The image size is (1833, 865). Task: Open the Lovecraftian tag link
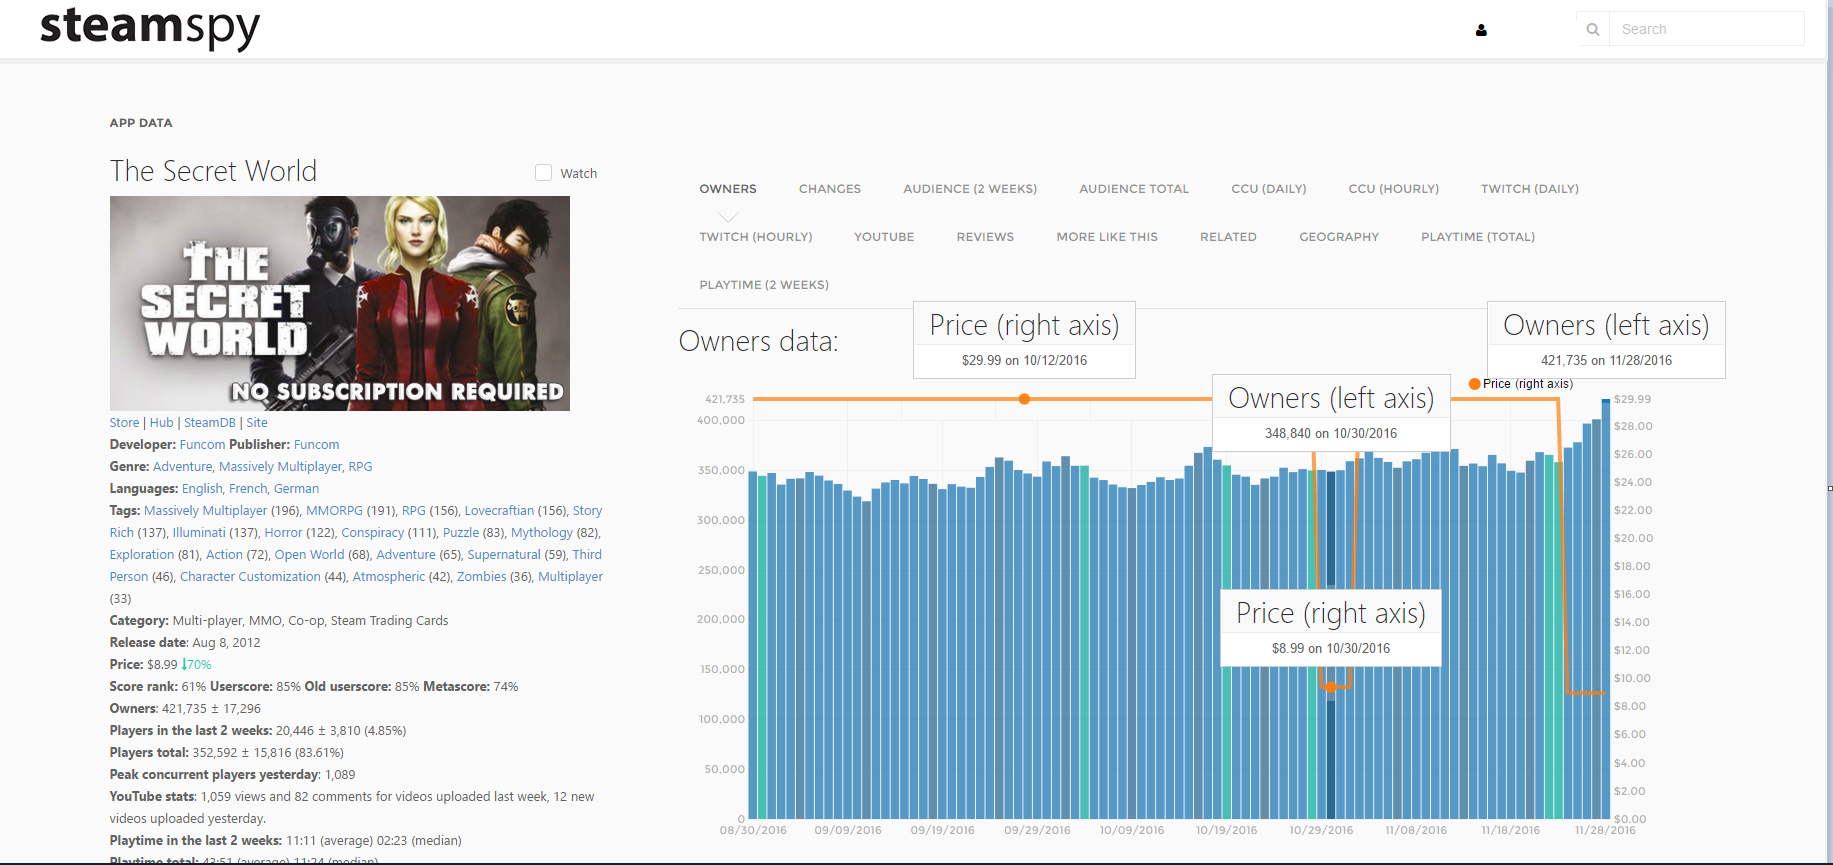[499, 511]
